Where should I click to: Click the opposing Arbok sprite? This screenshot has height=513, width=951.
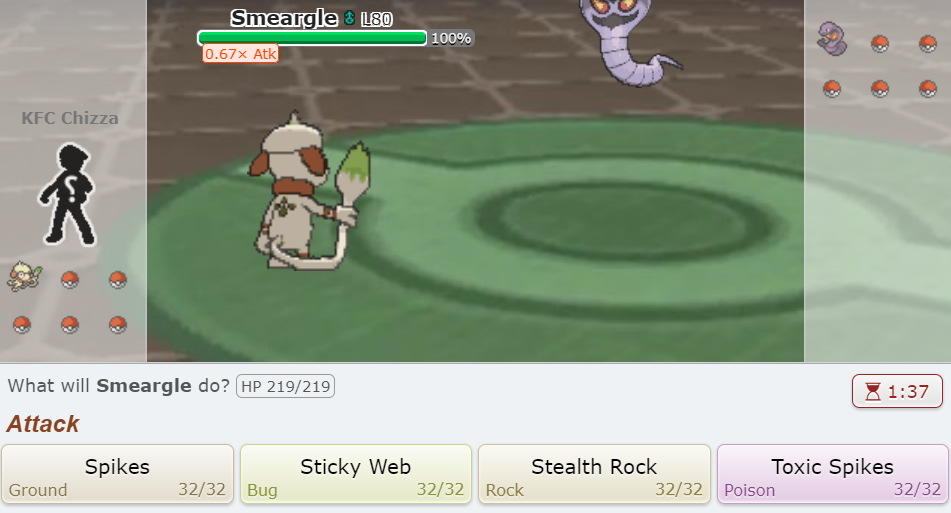[x=628, y=41]
